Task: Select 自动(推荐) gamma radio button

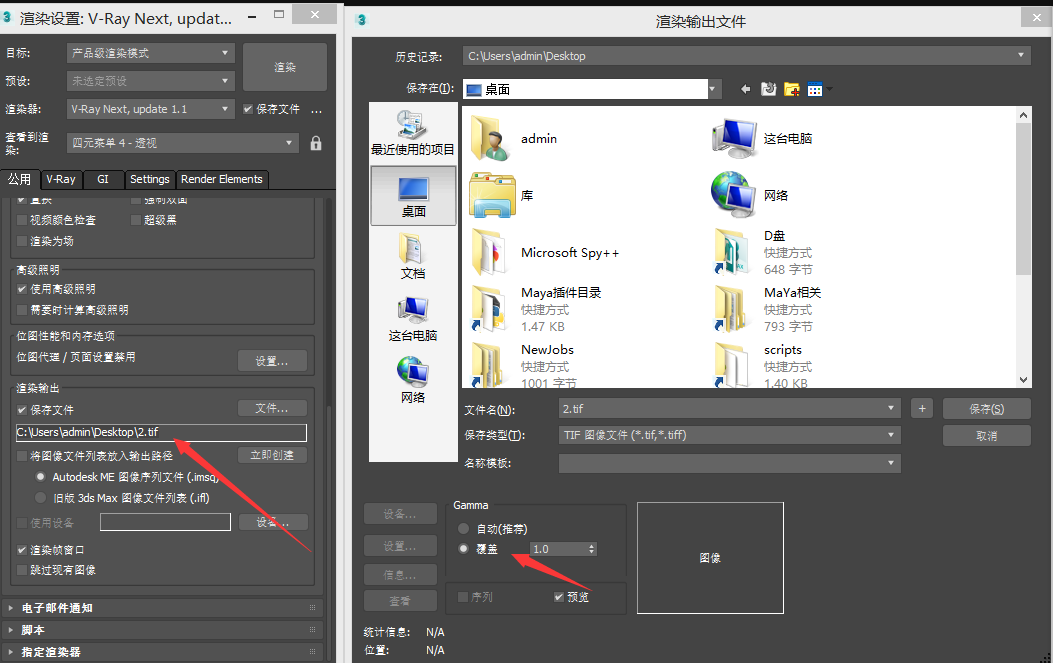Action: pos(463,529)
